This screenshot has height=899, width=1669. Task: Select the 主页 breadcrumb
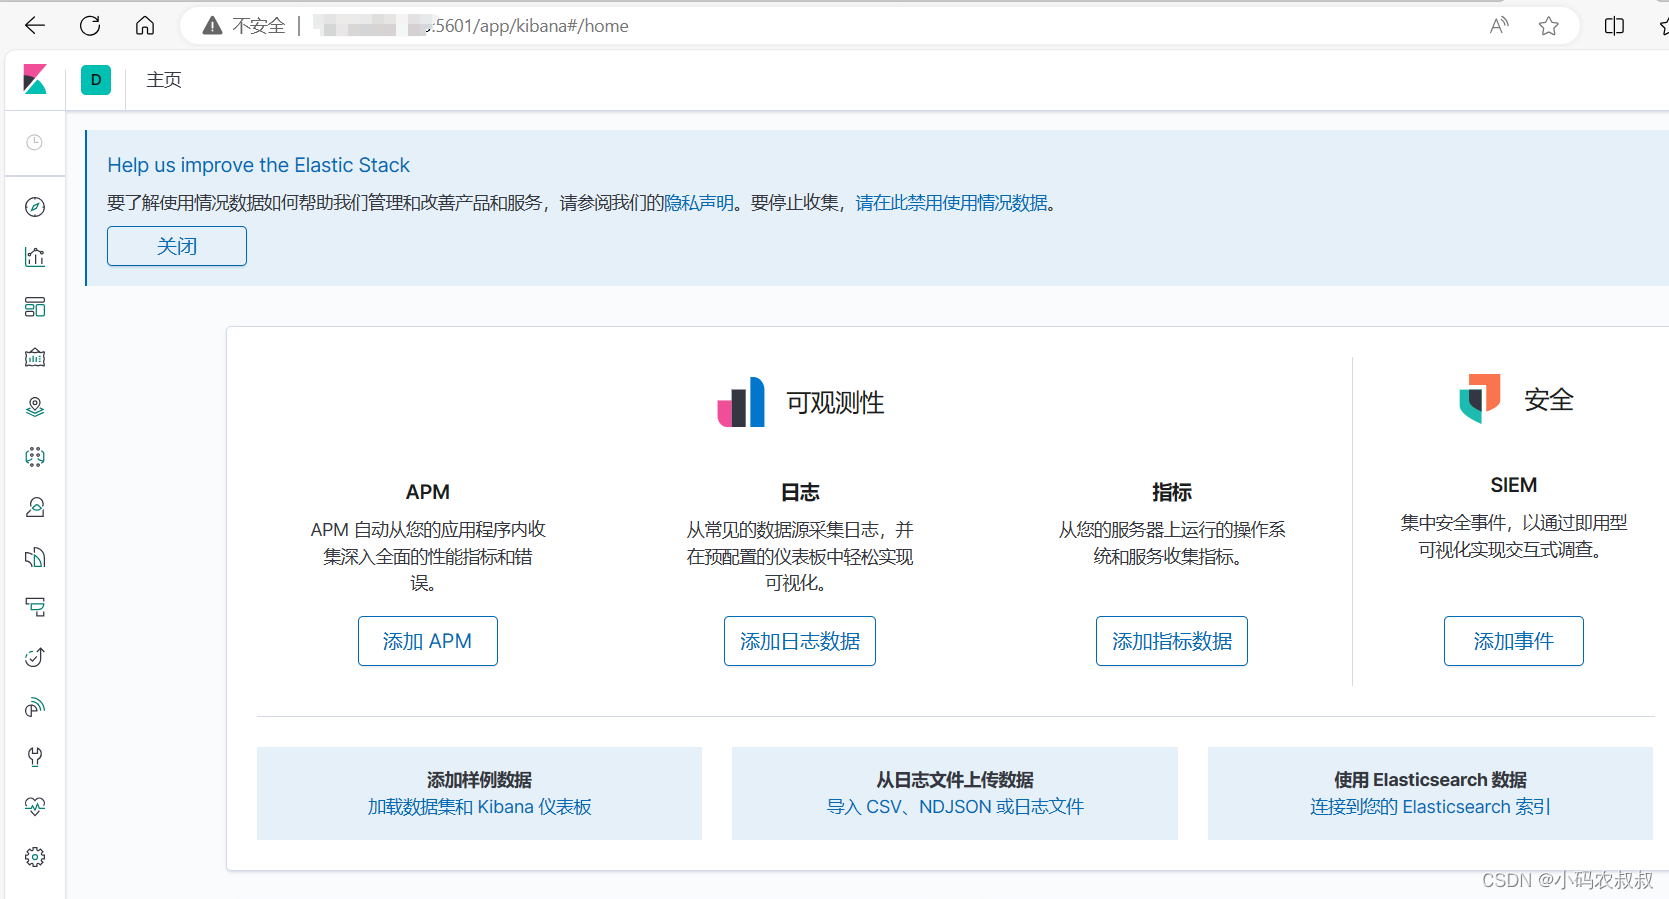tap(164, 80)
